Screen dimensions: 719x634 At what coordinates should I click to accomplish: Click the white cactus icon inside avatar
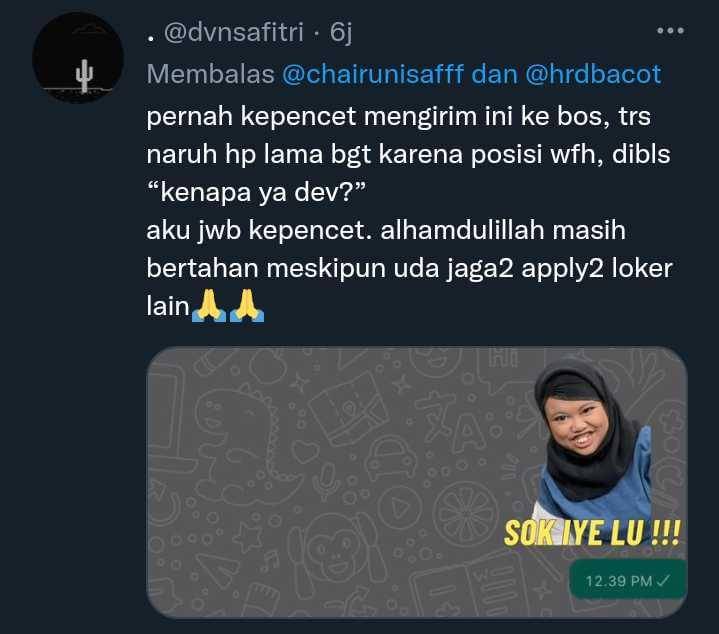tap(84, 76)
